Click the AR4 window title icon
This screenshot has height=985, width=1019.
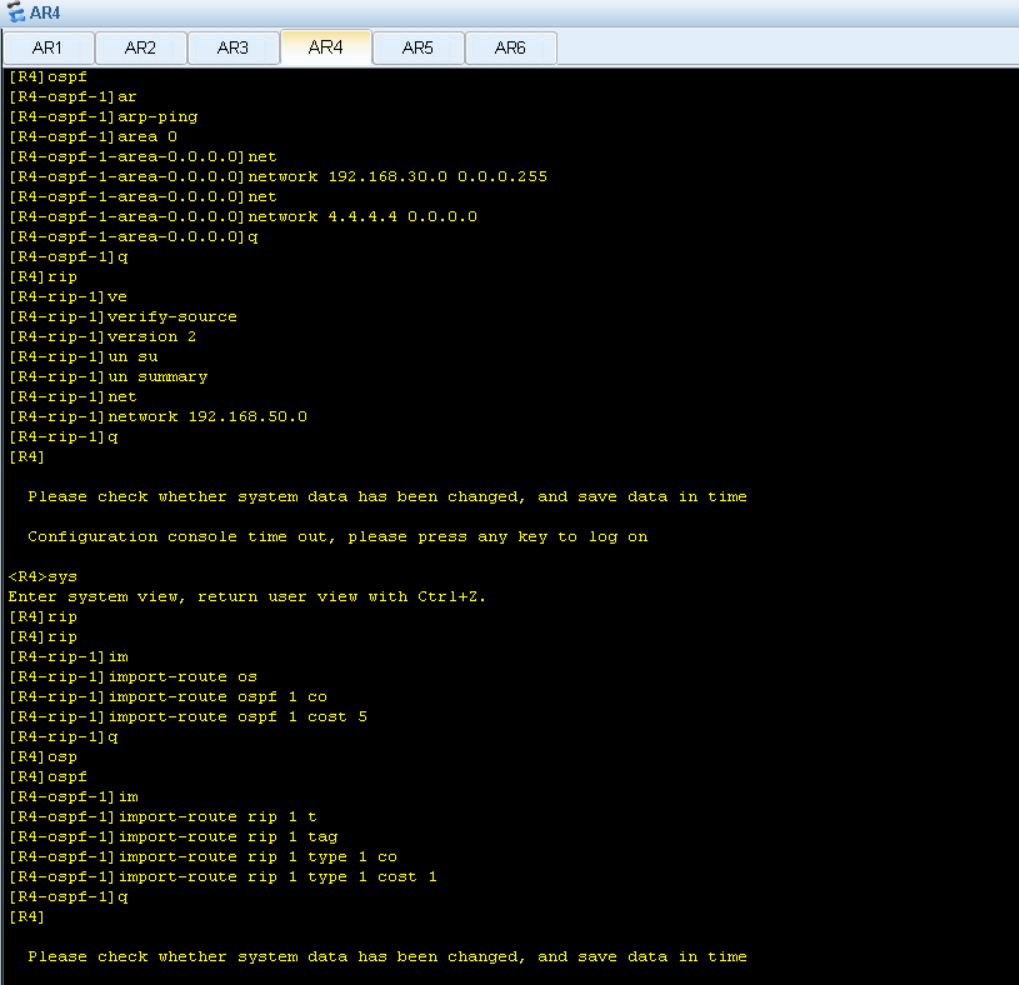tap(16, 12)
